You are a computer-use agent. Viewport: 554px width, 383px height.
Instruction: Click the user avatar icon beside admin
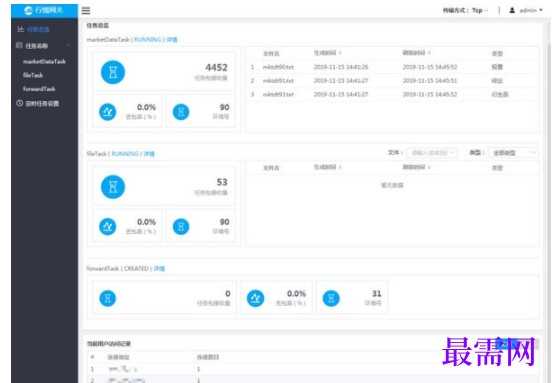click(512, 10)
